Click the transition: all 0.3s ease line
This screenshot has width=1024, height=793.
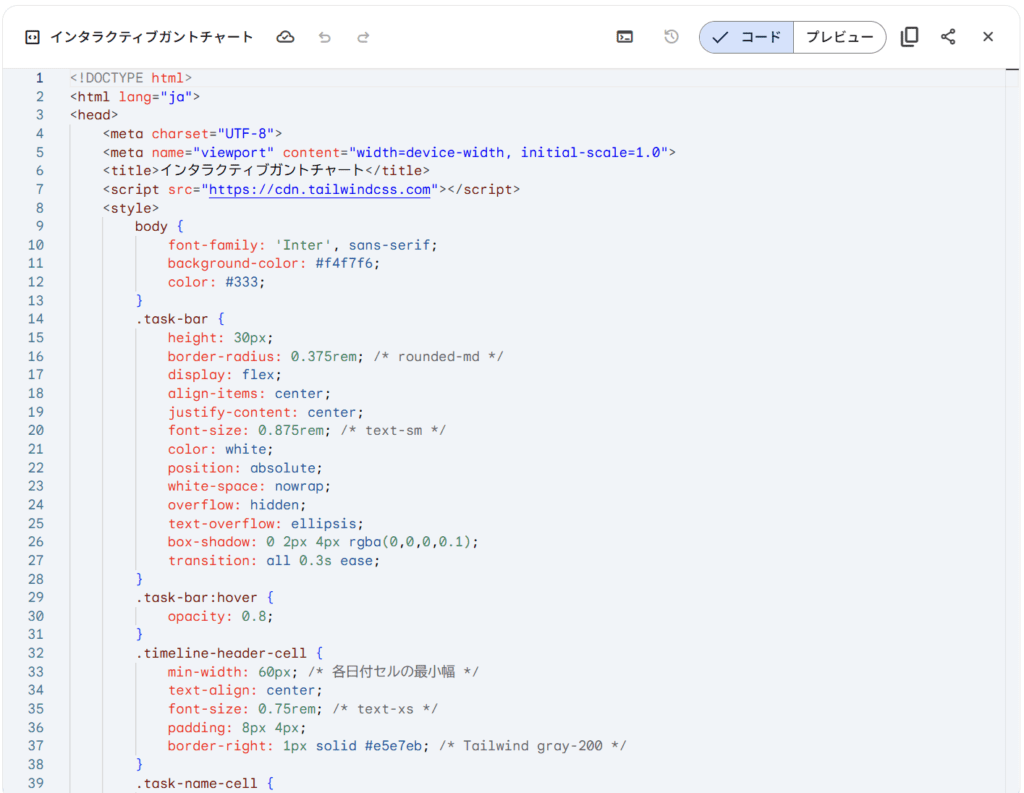point(274,560)
